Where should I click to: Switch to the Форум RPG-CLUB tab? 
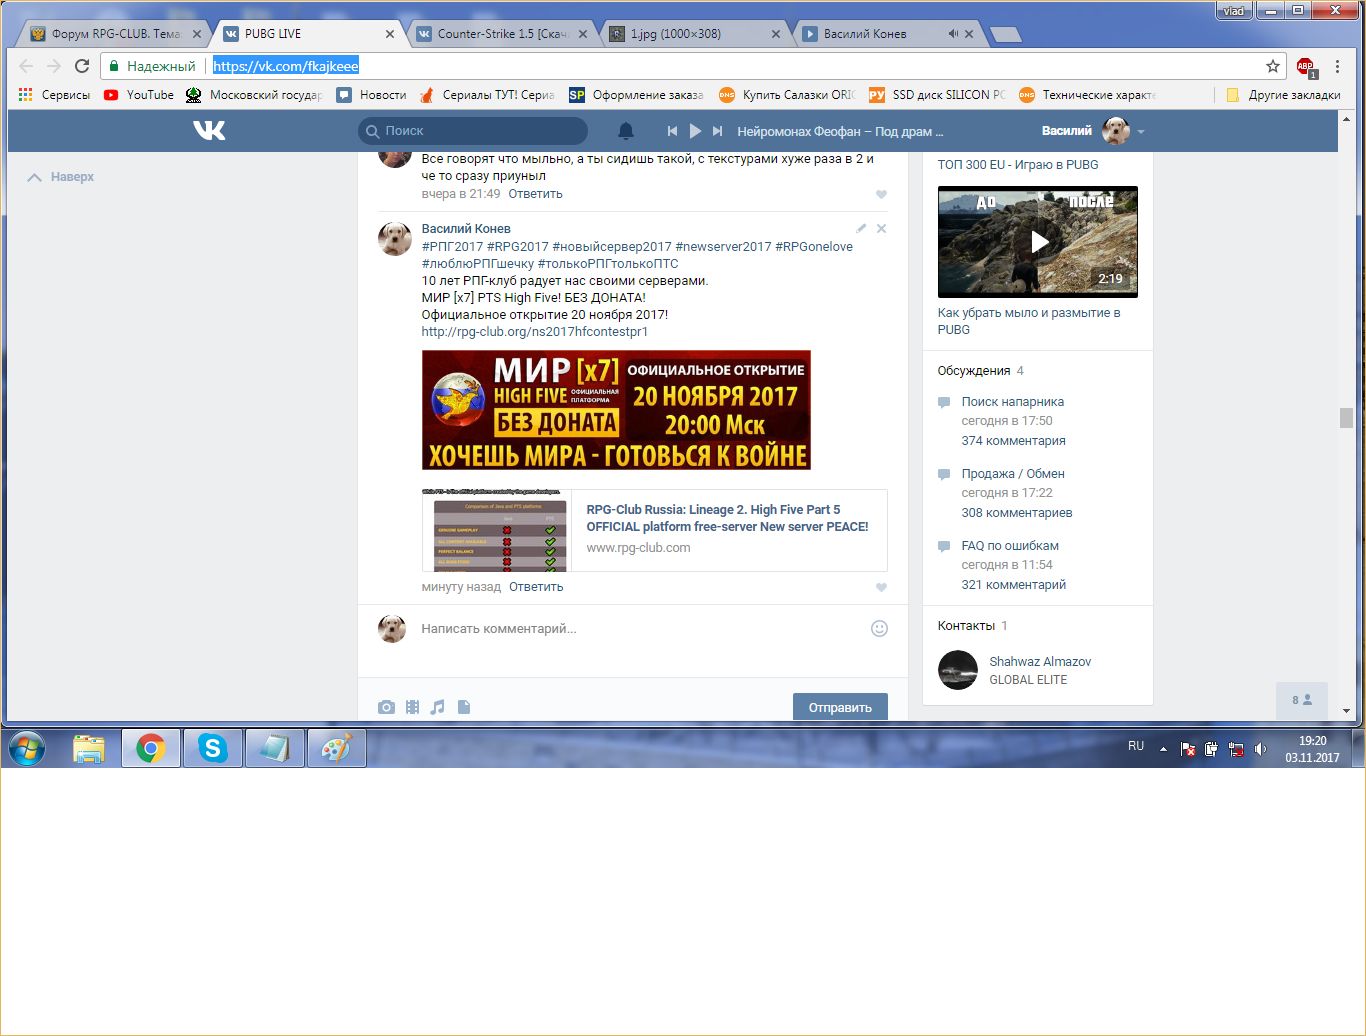coord(116,34)
